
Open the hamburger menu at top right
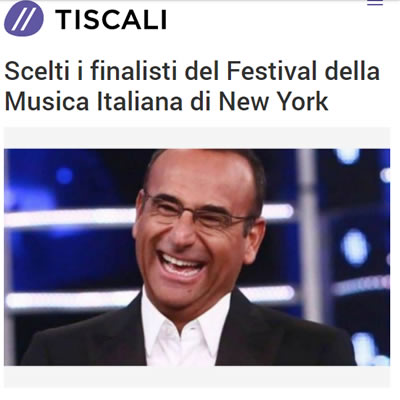375,3
